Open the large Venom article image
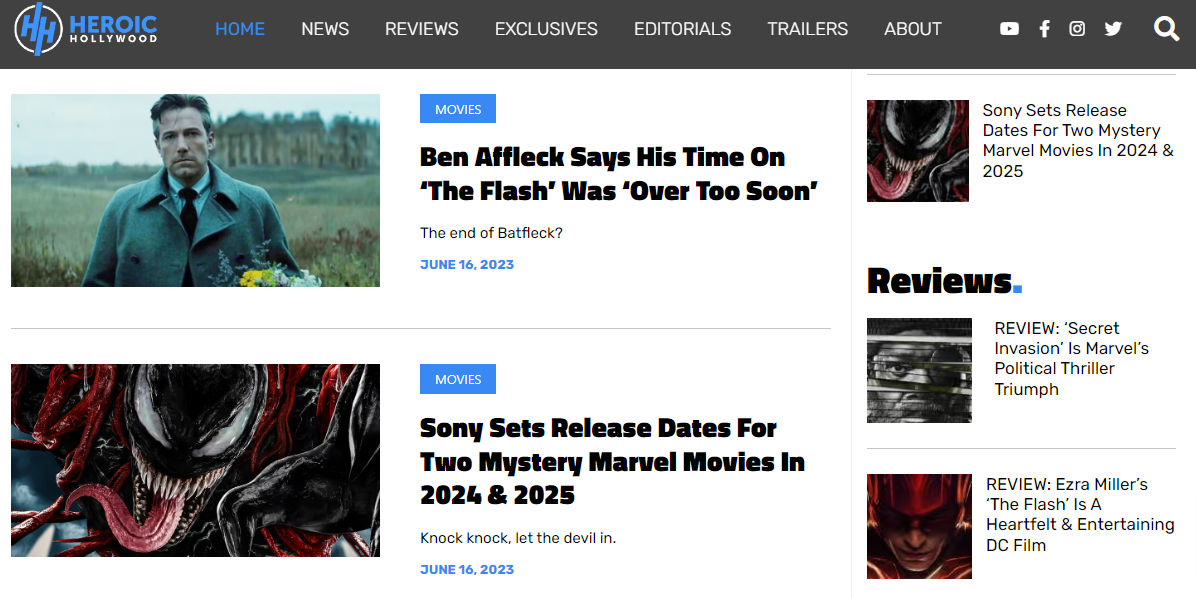The image size is (1196, 598). click(x=195, y=461)
